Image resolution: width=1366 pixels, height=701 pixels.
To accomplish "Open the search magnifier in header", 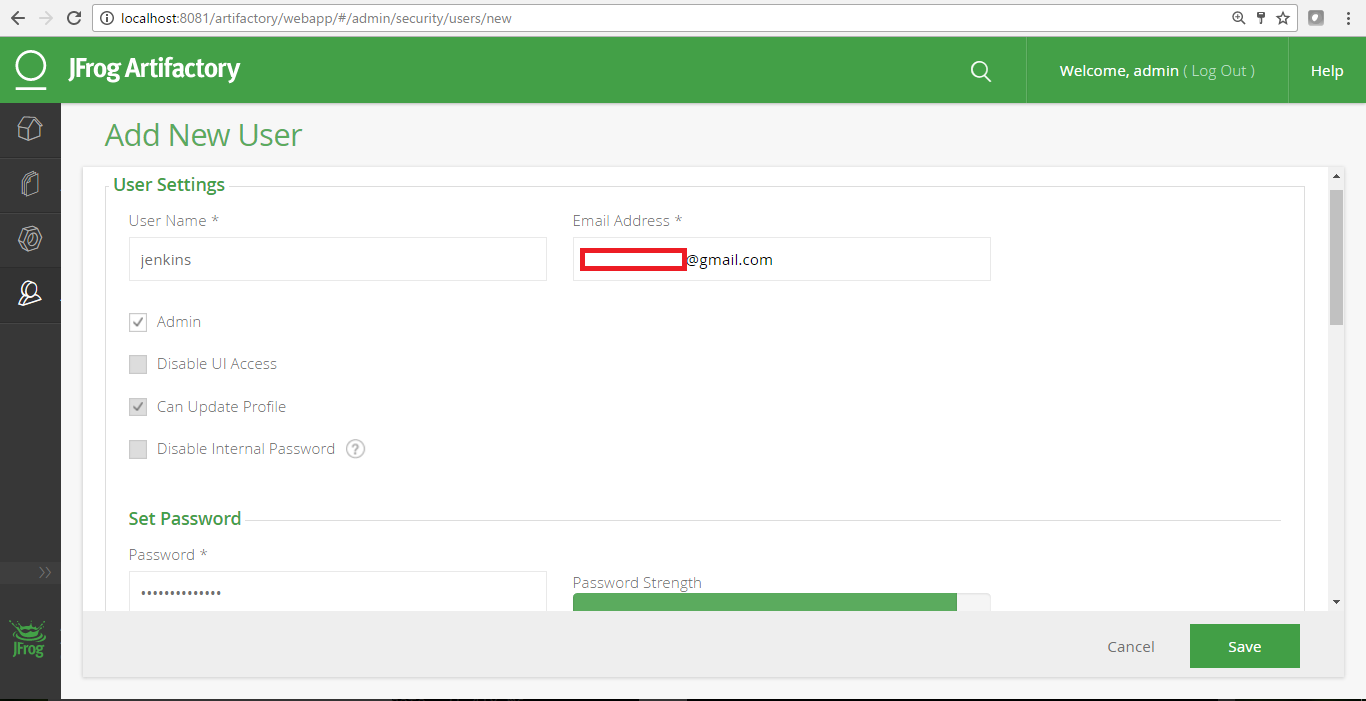I will 981,71.
